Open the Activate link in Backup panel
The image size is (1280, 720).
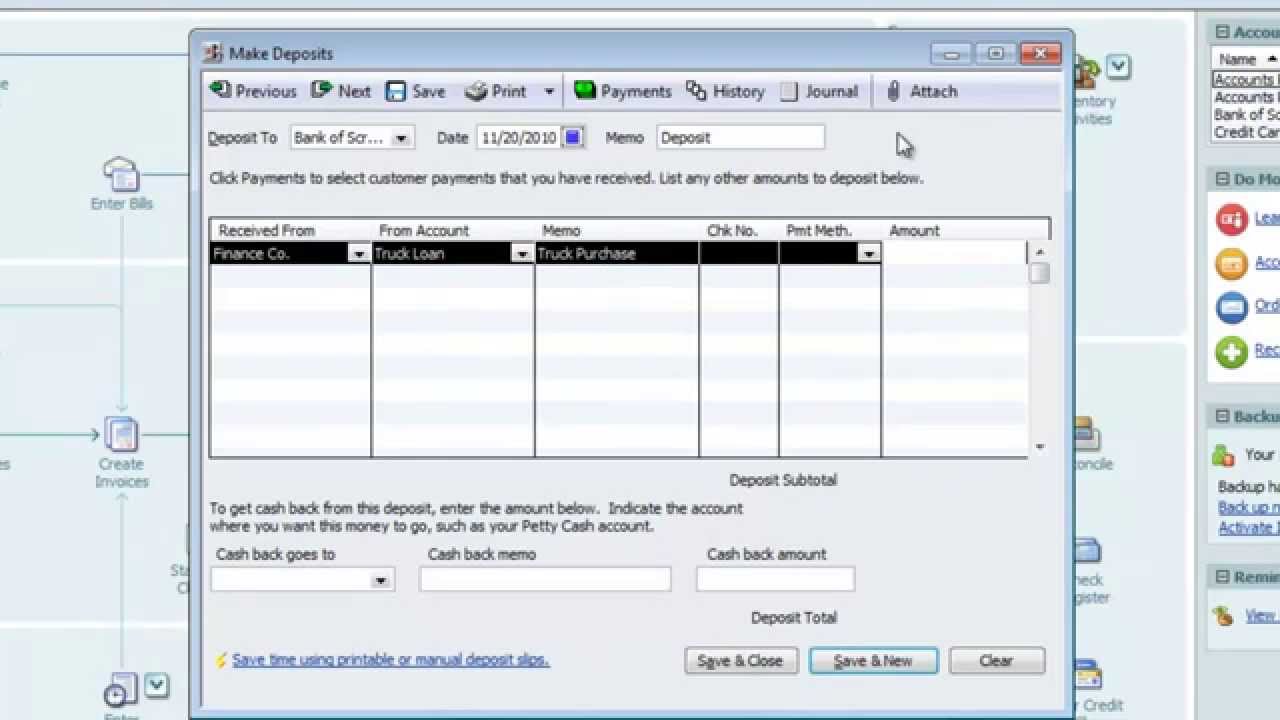tap(1249, 528)
